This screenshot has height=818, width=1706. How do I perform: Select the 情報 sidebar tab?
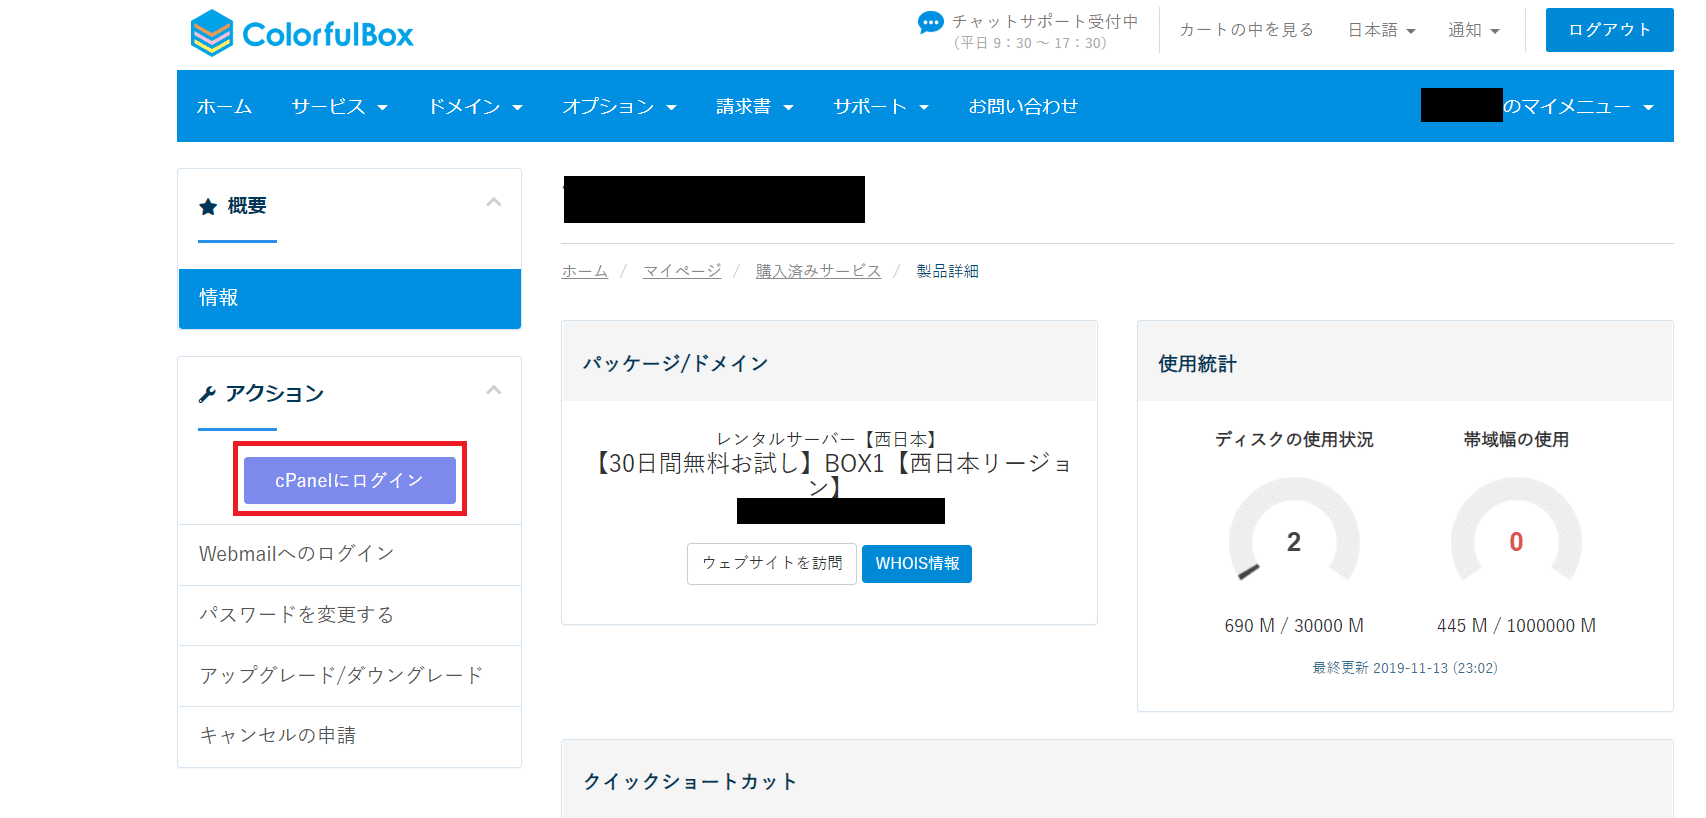point(349,298)
